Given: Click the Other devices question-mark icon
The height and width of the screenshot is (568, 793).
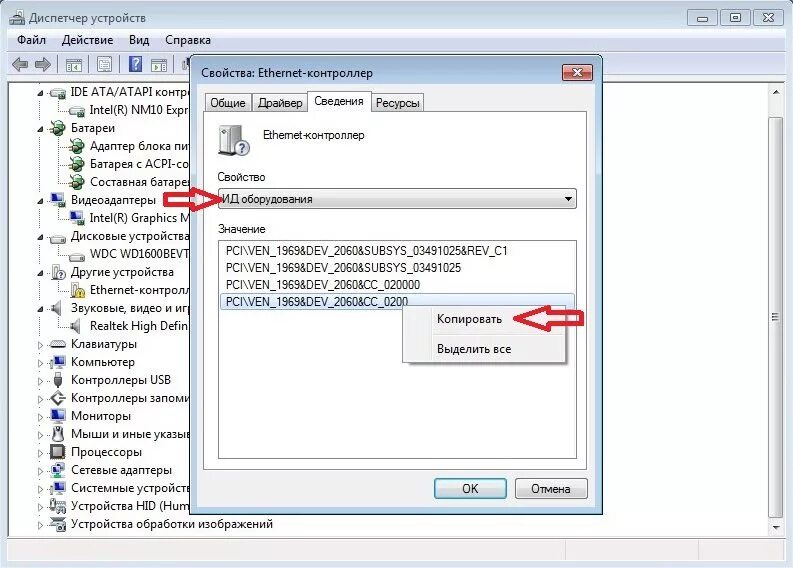Looking at the screenshot, I should [58, 273].
